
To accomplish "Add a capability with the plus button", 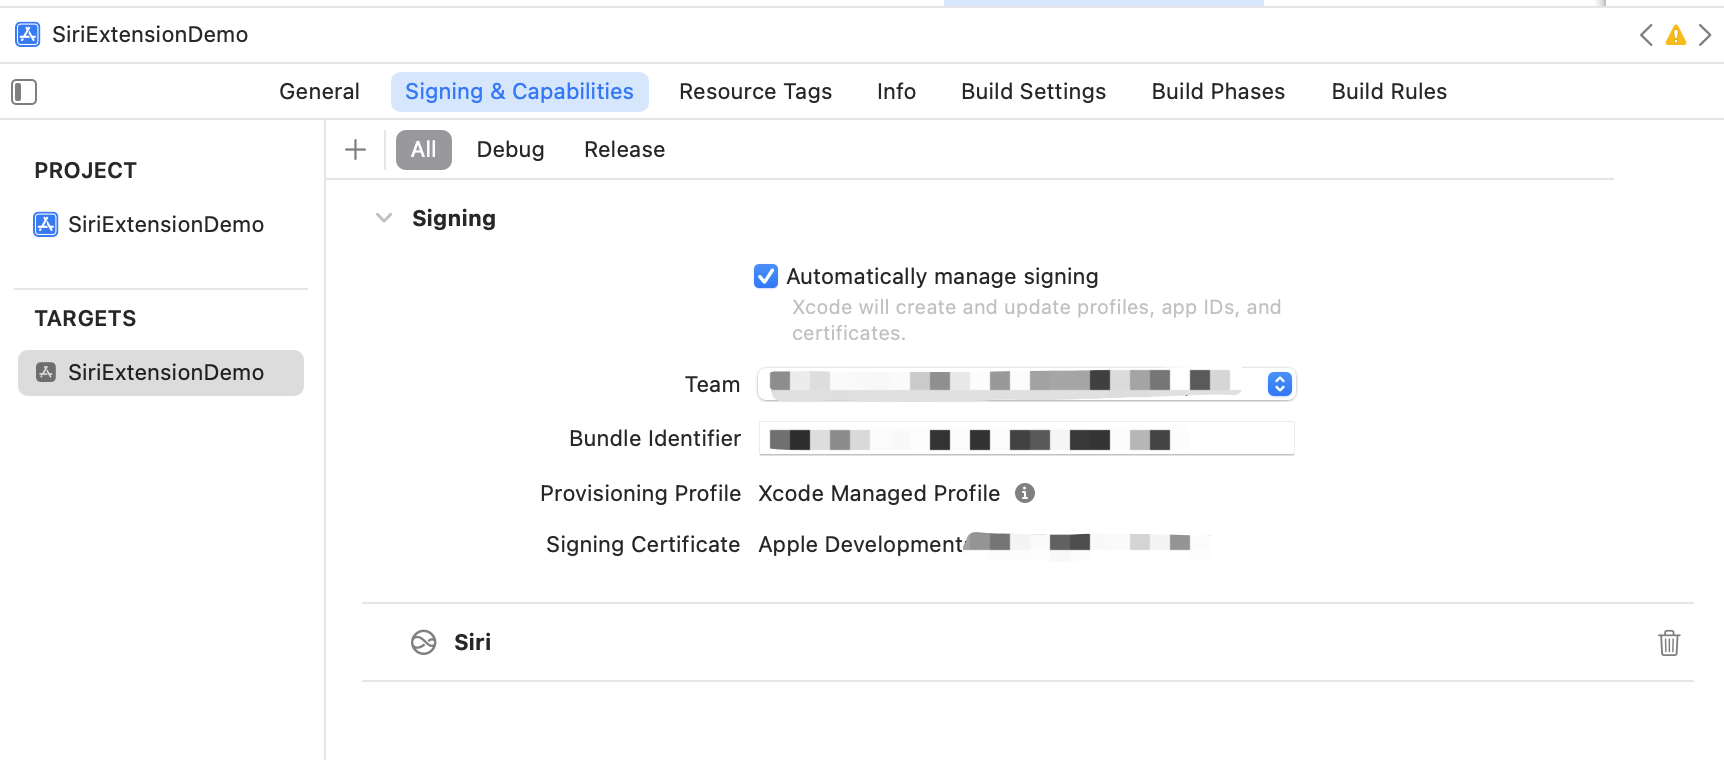I will click(355, 150).
